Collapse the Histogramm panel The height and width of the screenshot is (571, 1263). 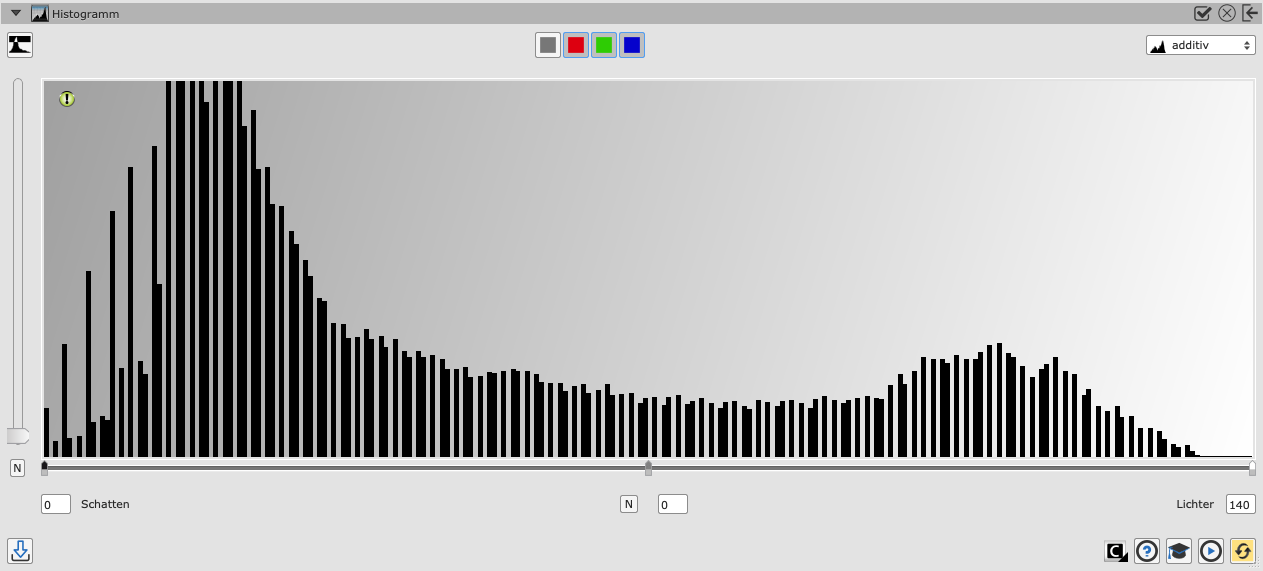pyautogui.click(x=16, y=14)
